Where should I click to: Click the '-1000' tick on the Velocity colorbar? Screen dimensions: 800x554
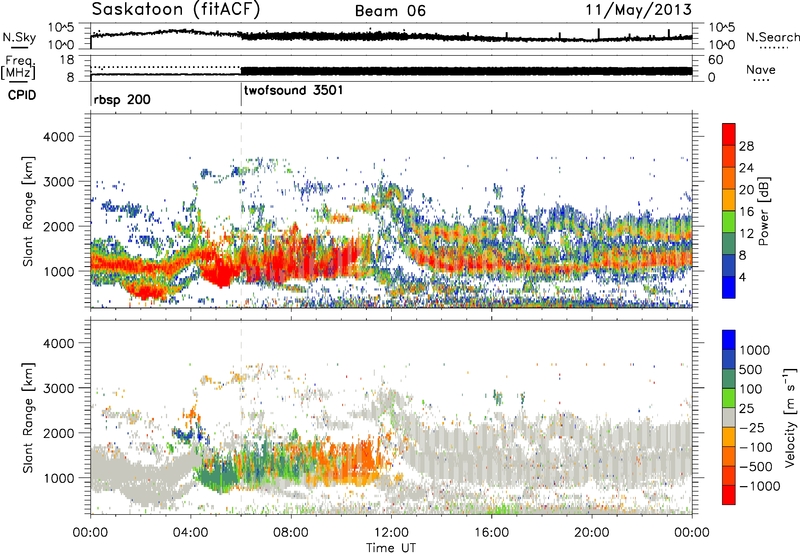click(760, 486)
